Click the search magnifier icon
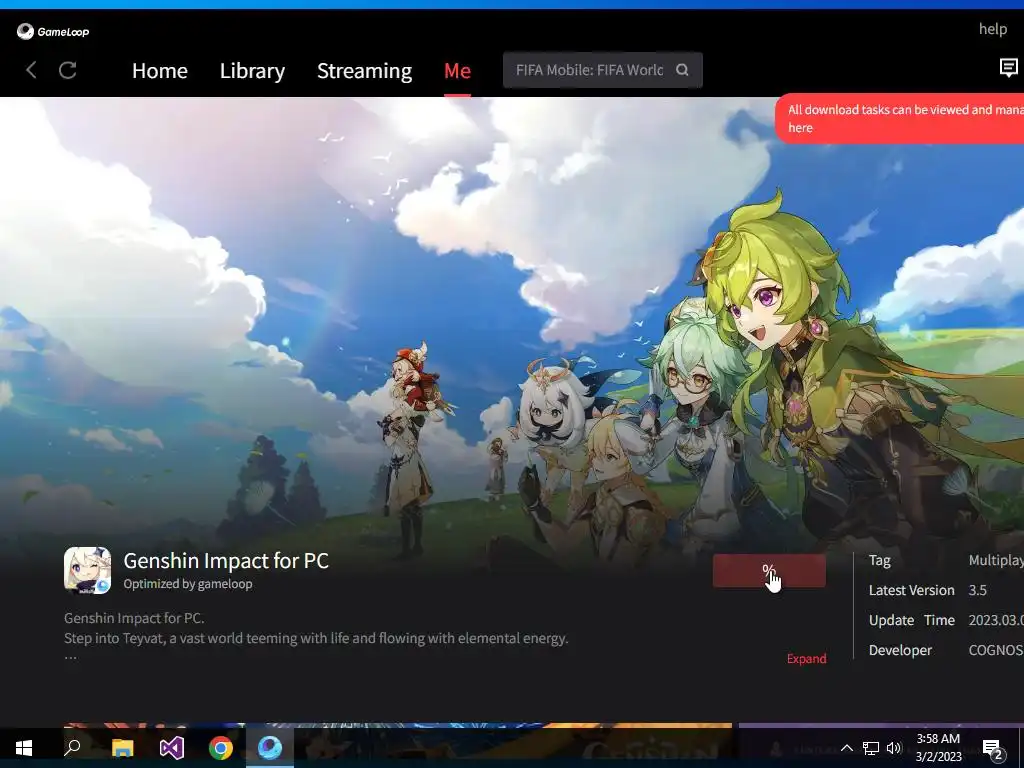The image size is (1024, 768). 682,70
